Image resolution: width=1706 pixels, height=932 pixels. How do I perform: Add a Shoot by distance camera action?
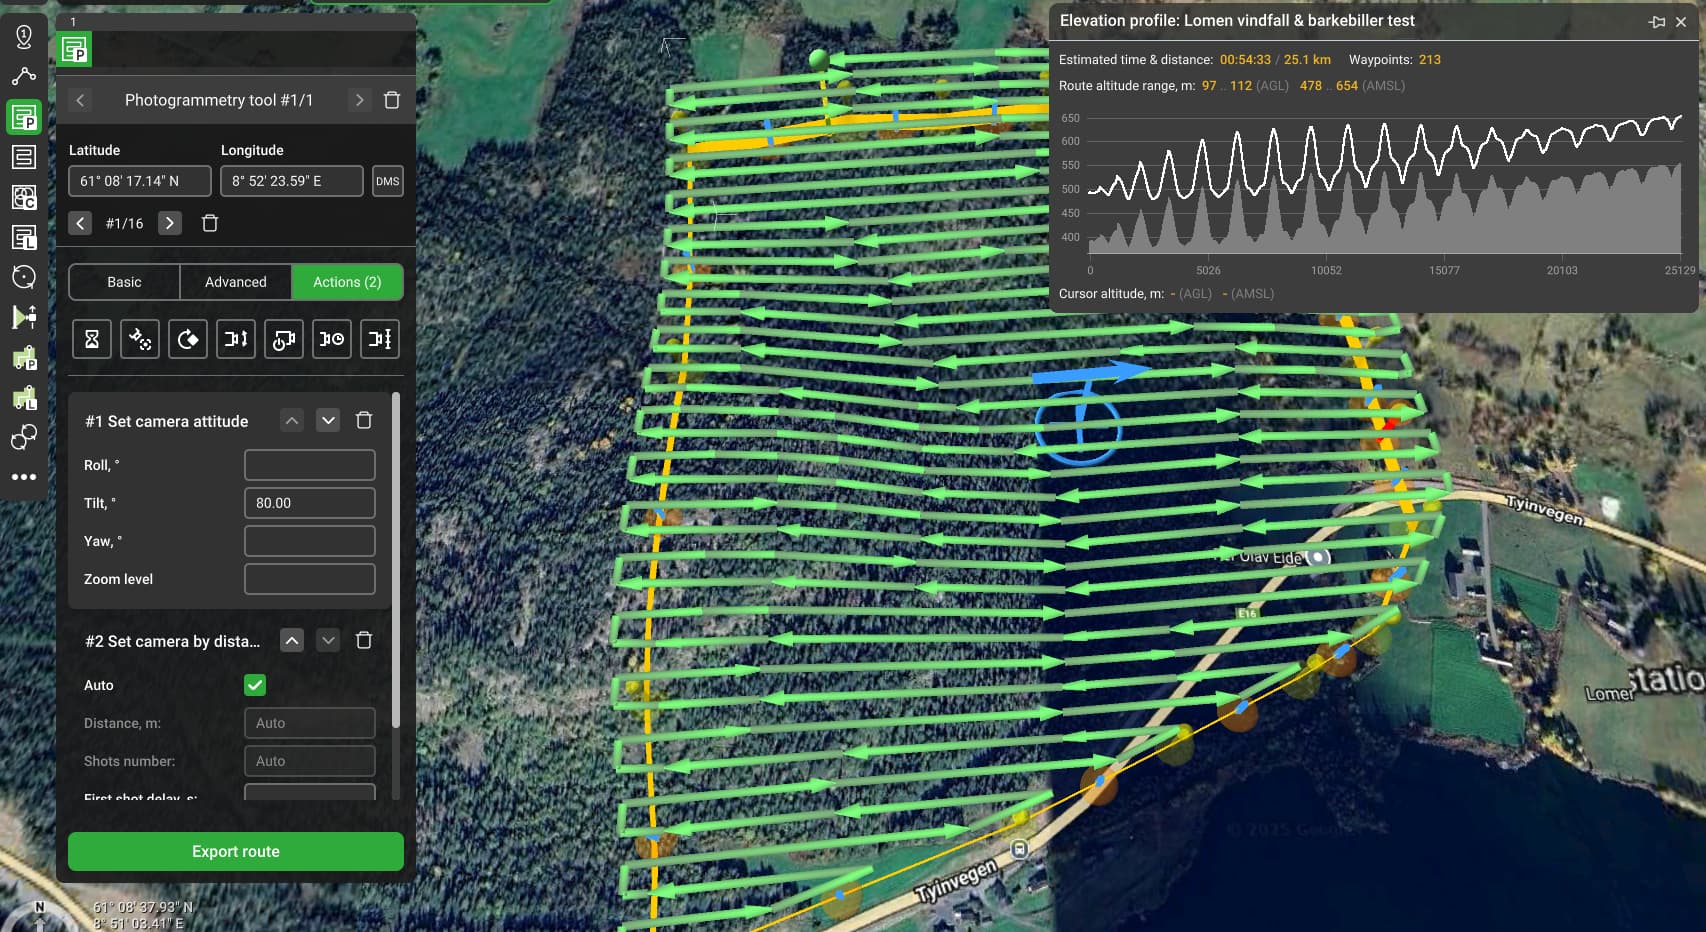click(x=379, y=339)
